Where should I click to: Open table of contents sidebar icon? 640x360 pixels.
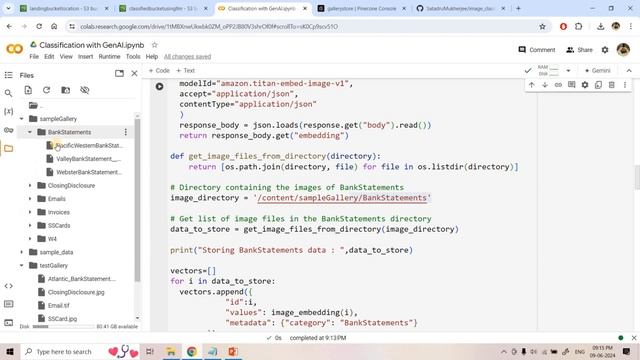point(9,75)
